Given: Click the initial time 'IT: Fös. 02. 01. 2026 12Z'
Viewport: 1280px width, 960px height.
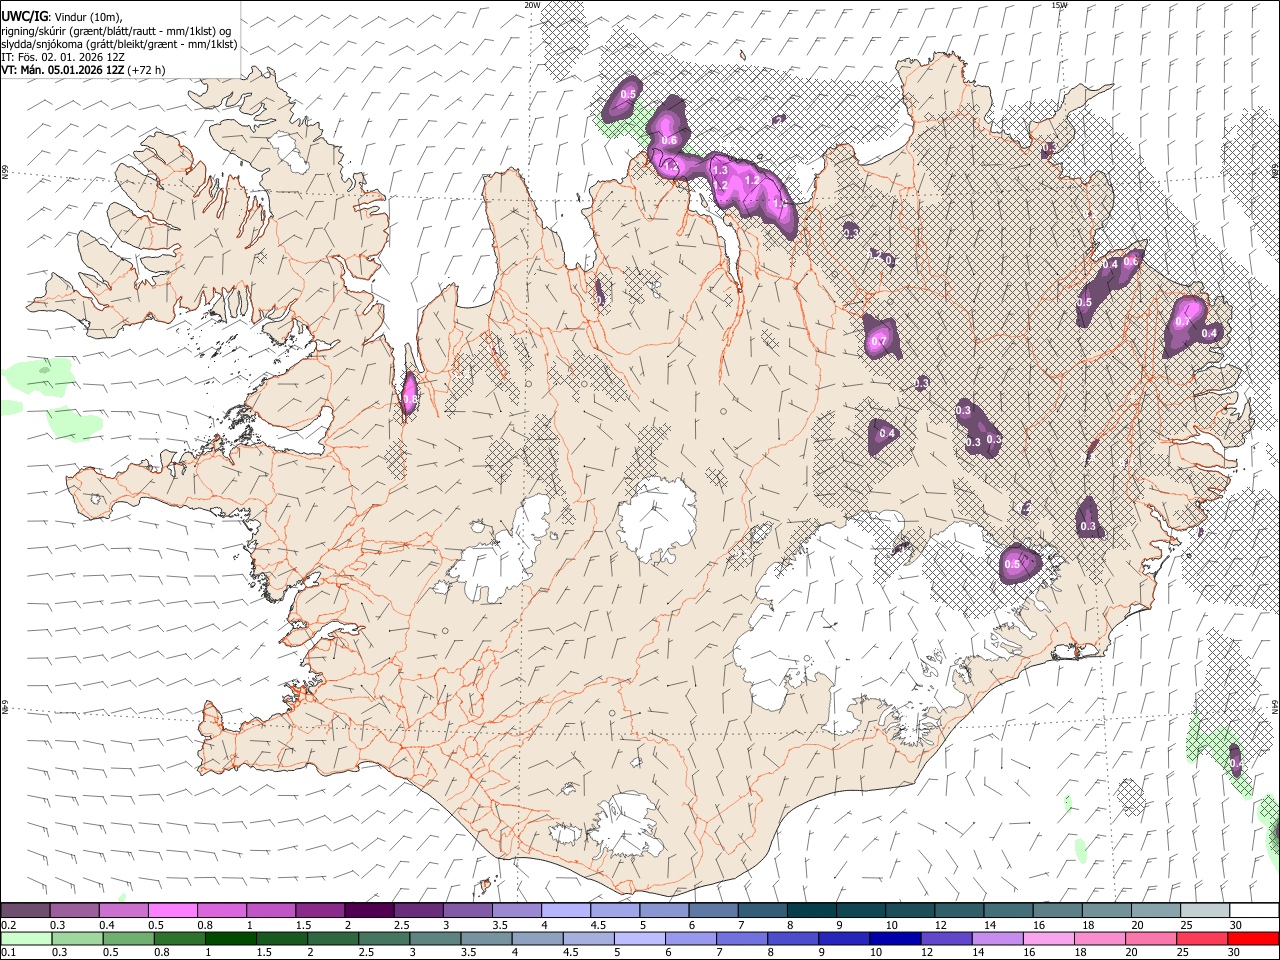Looking at the screenshot, I should (x=63, y=57).
